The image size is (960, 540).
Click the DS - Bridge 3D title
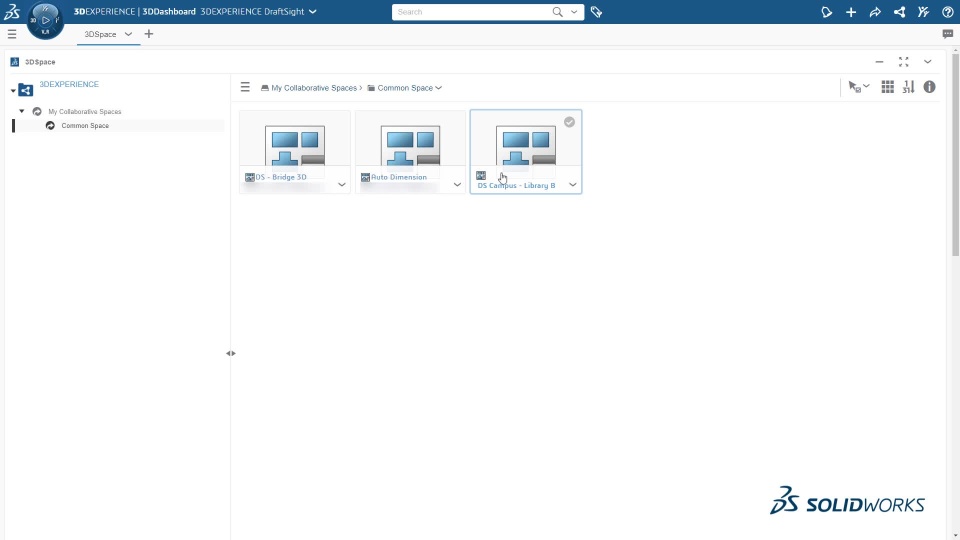coord(281,177)
